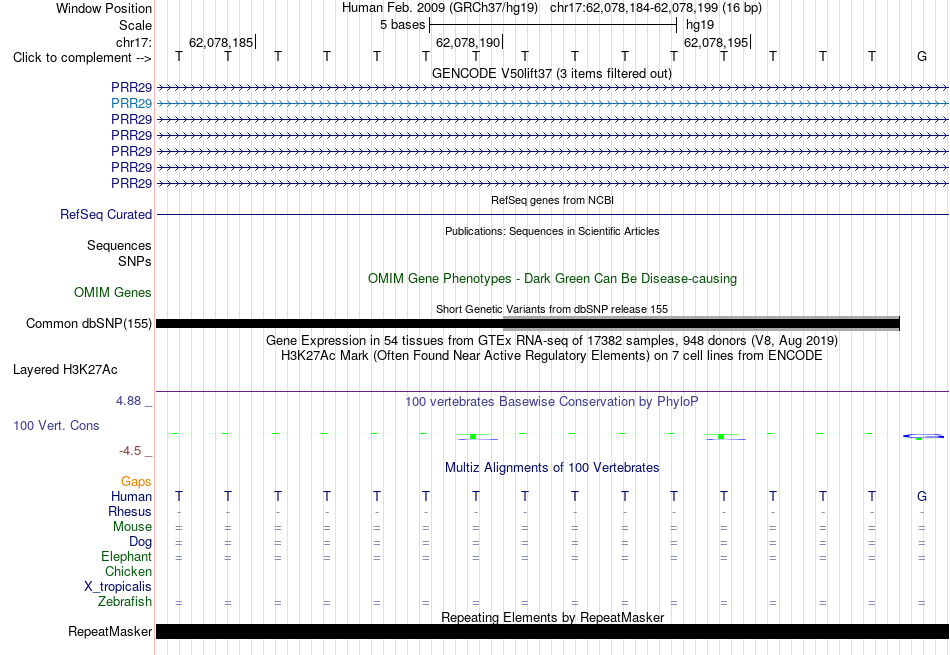Click Repeating Elements by RepeatMasker title
This screenshot has height=655, width=950.
point(553,617)
